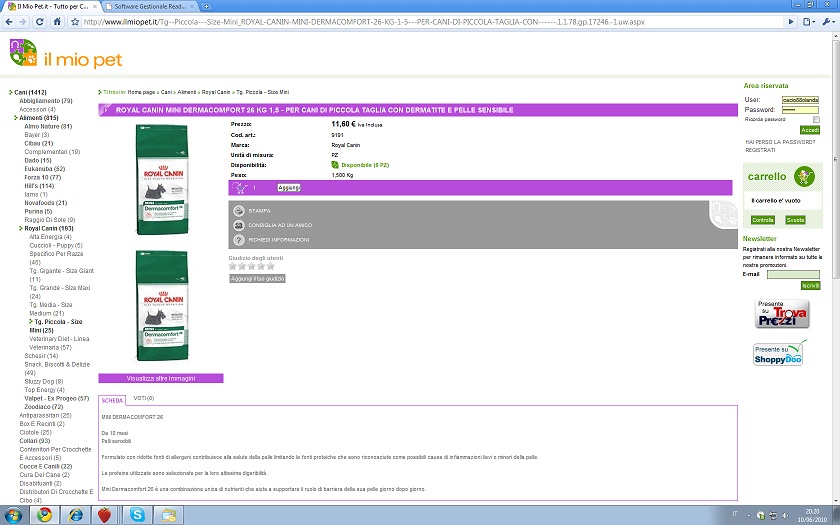Open Windows Start button
This screenshot has height=525, width=840.
(13, 515)
